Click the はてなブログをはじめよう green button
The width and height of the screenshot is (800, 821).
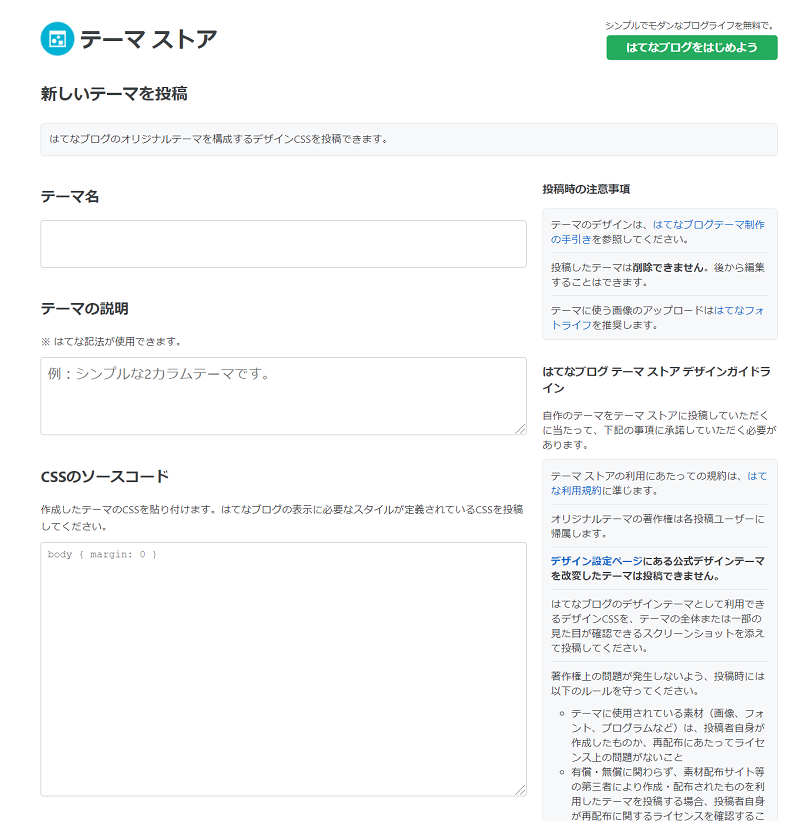pos(692,48)
